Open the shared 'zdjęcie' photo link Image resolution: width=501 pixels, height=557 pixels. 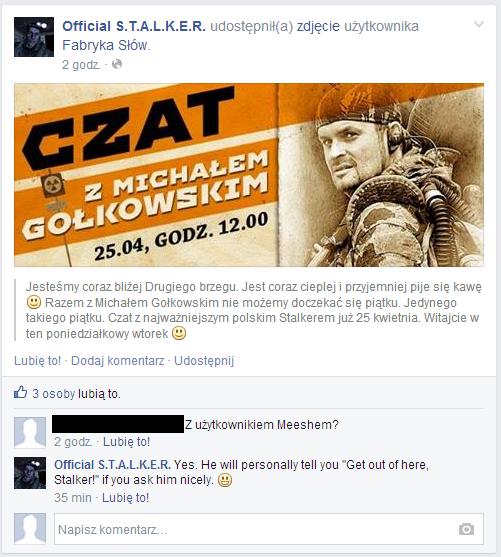318,27
